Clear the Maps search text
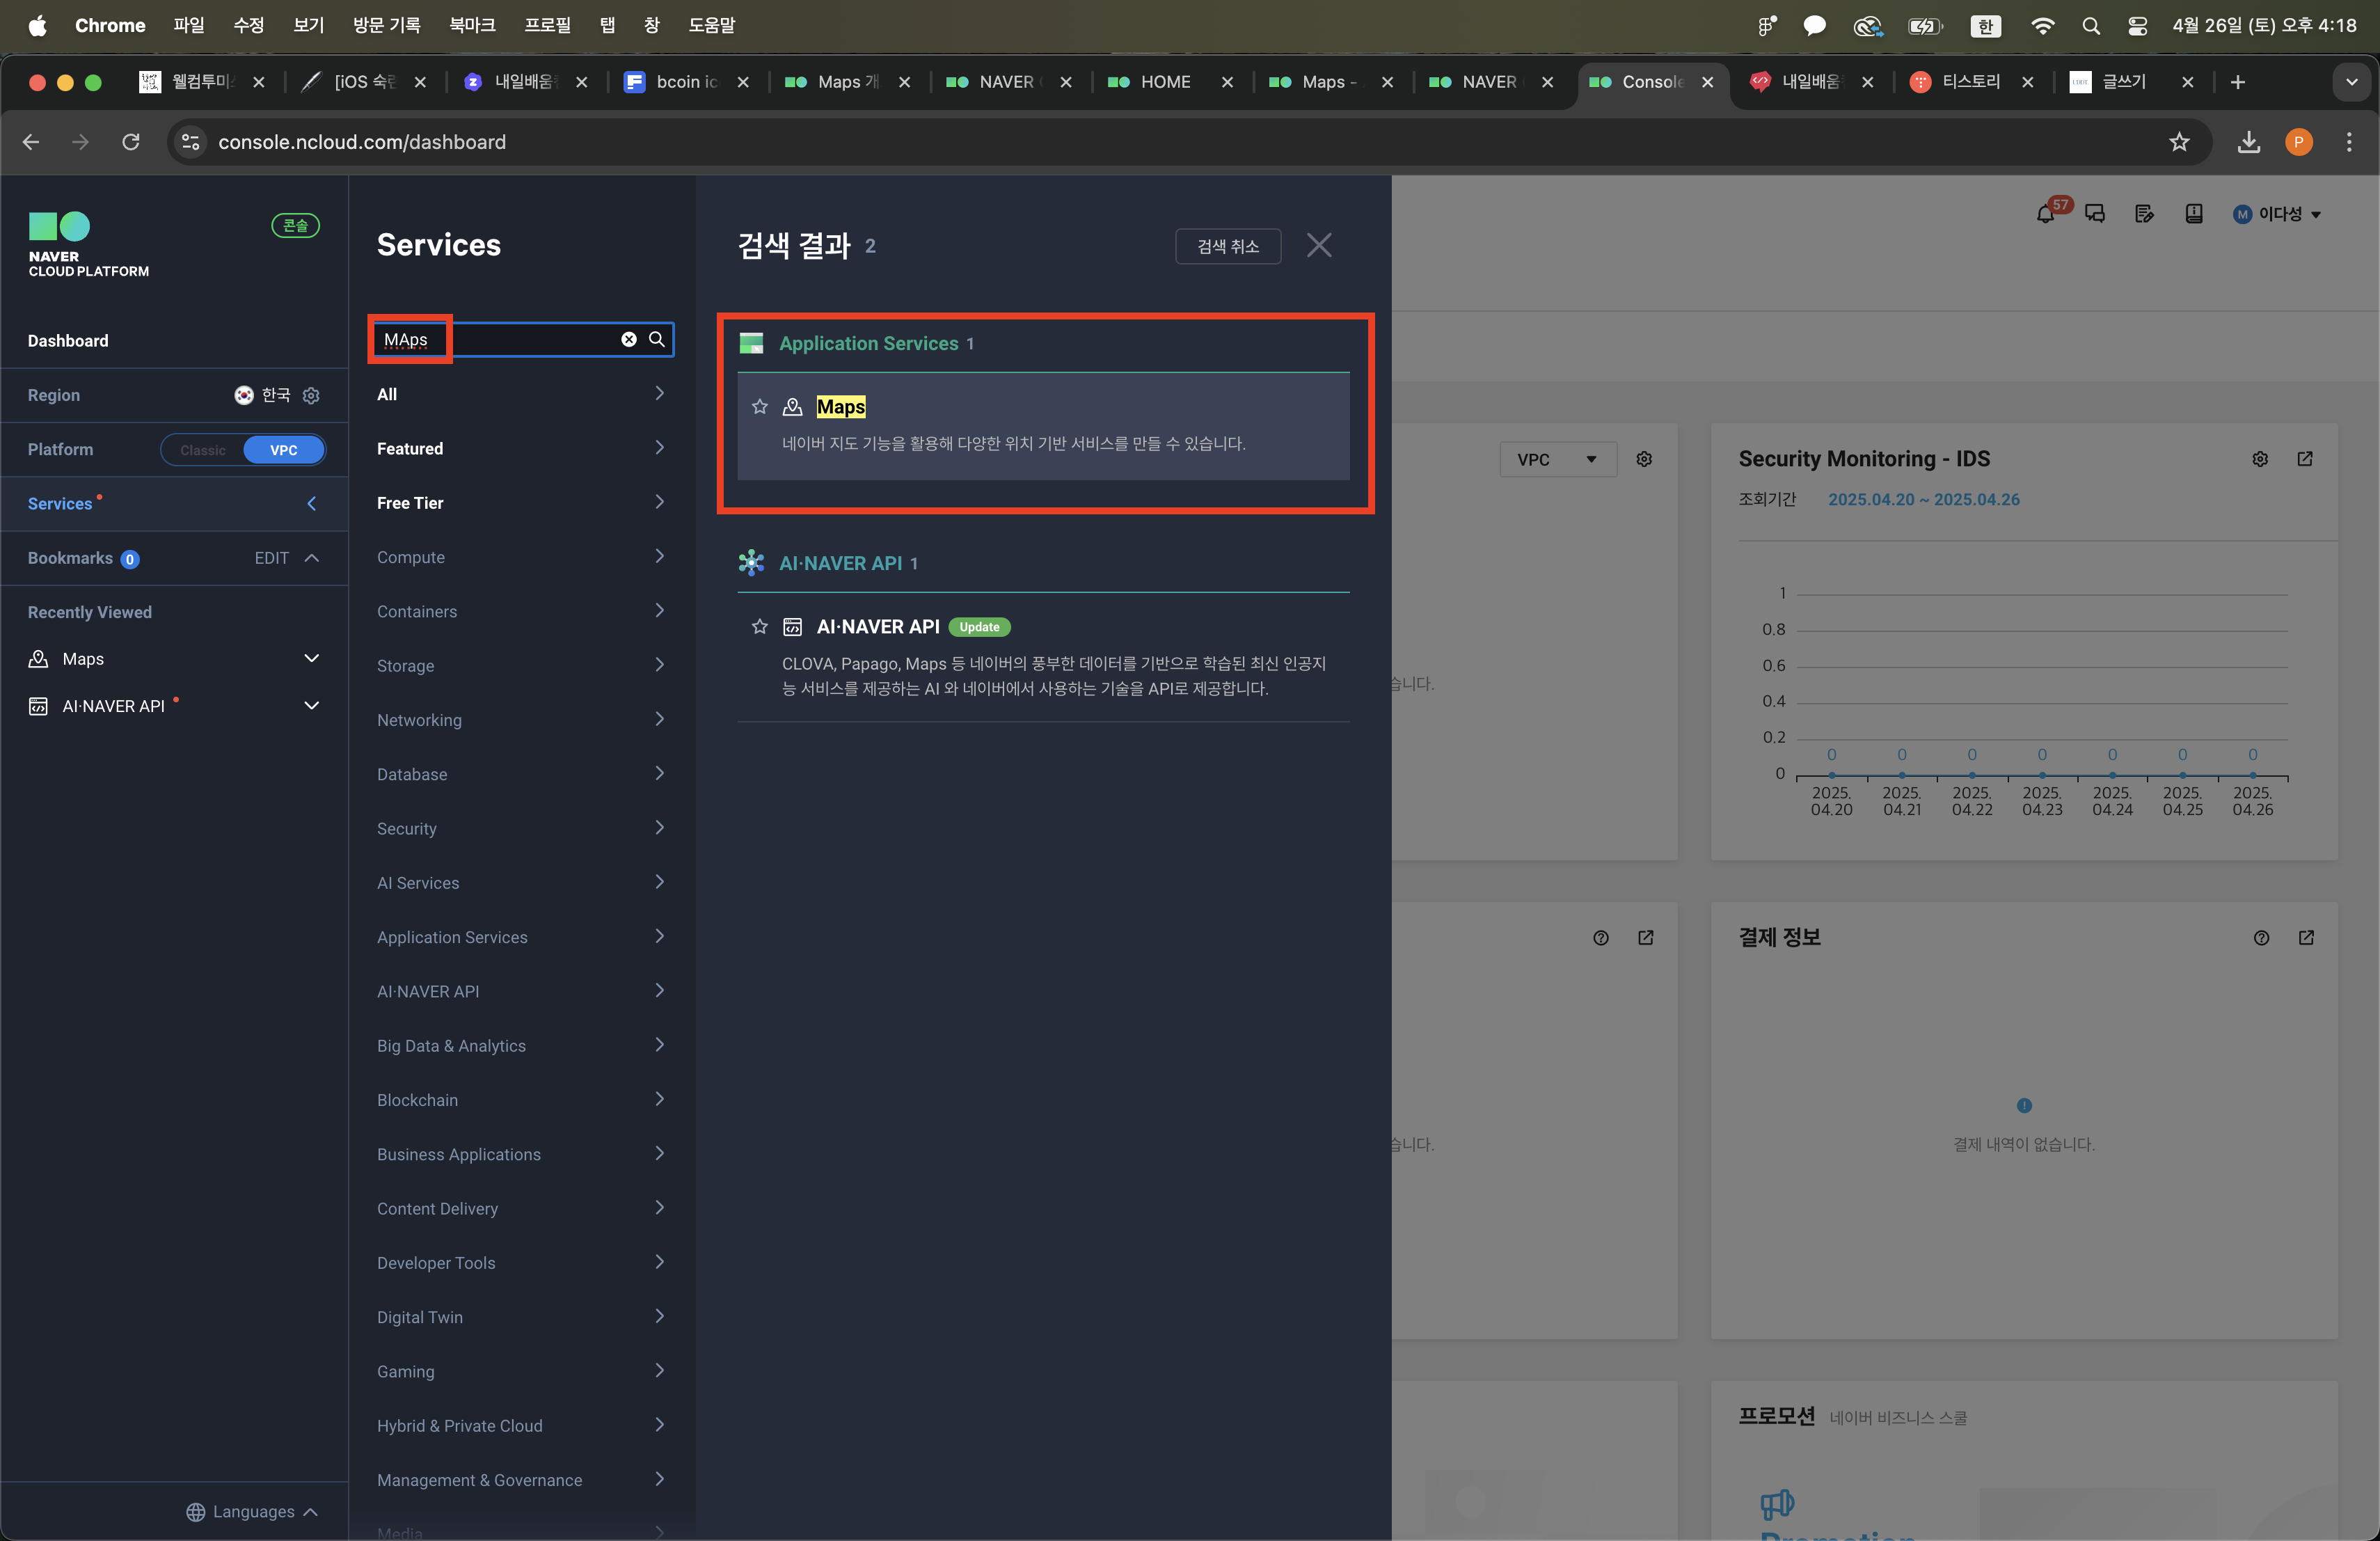The height and width of the screenshot is (1541, 2380). coord(629,339)
